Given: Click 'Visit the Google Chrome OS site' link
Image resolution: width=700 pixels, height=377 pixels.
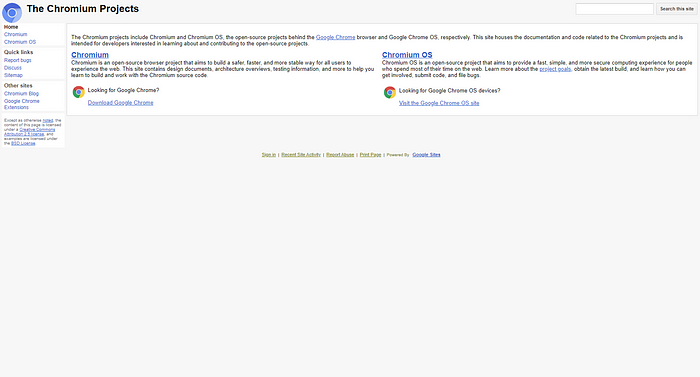Looking at the screenshot, I should click(439, 103).
